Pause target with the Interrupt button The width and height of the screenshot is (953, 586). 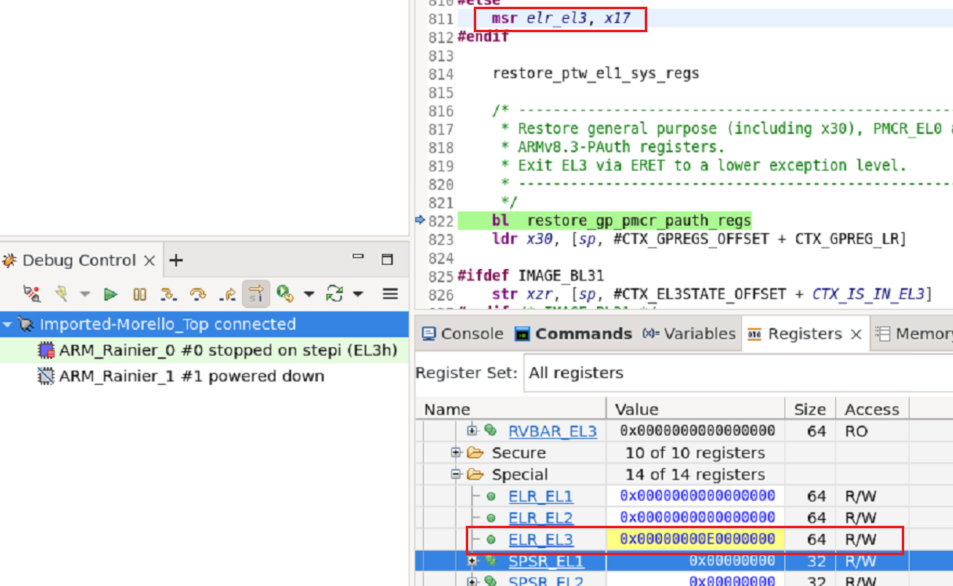[140, 294]
